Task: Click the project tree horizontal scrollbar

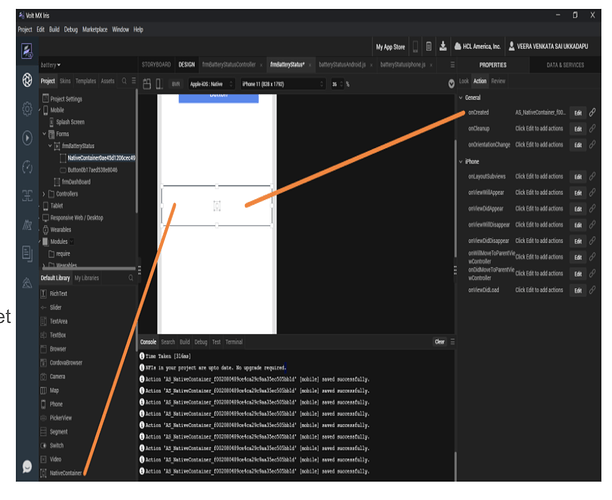Action: coord(89,269)
